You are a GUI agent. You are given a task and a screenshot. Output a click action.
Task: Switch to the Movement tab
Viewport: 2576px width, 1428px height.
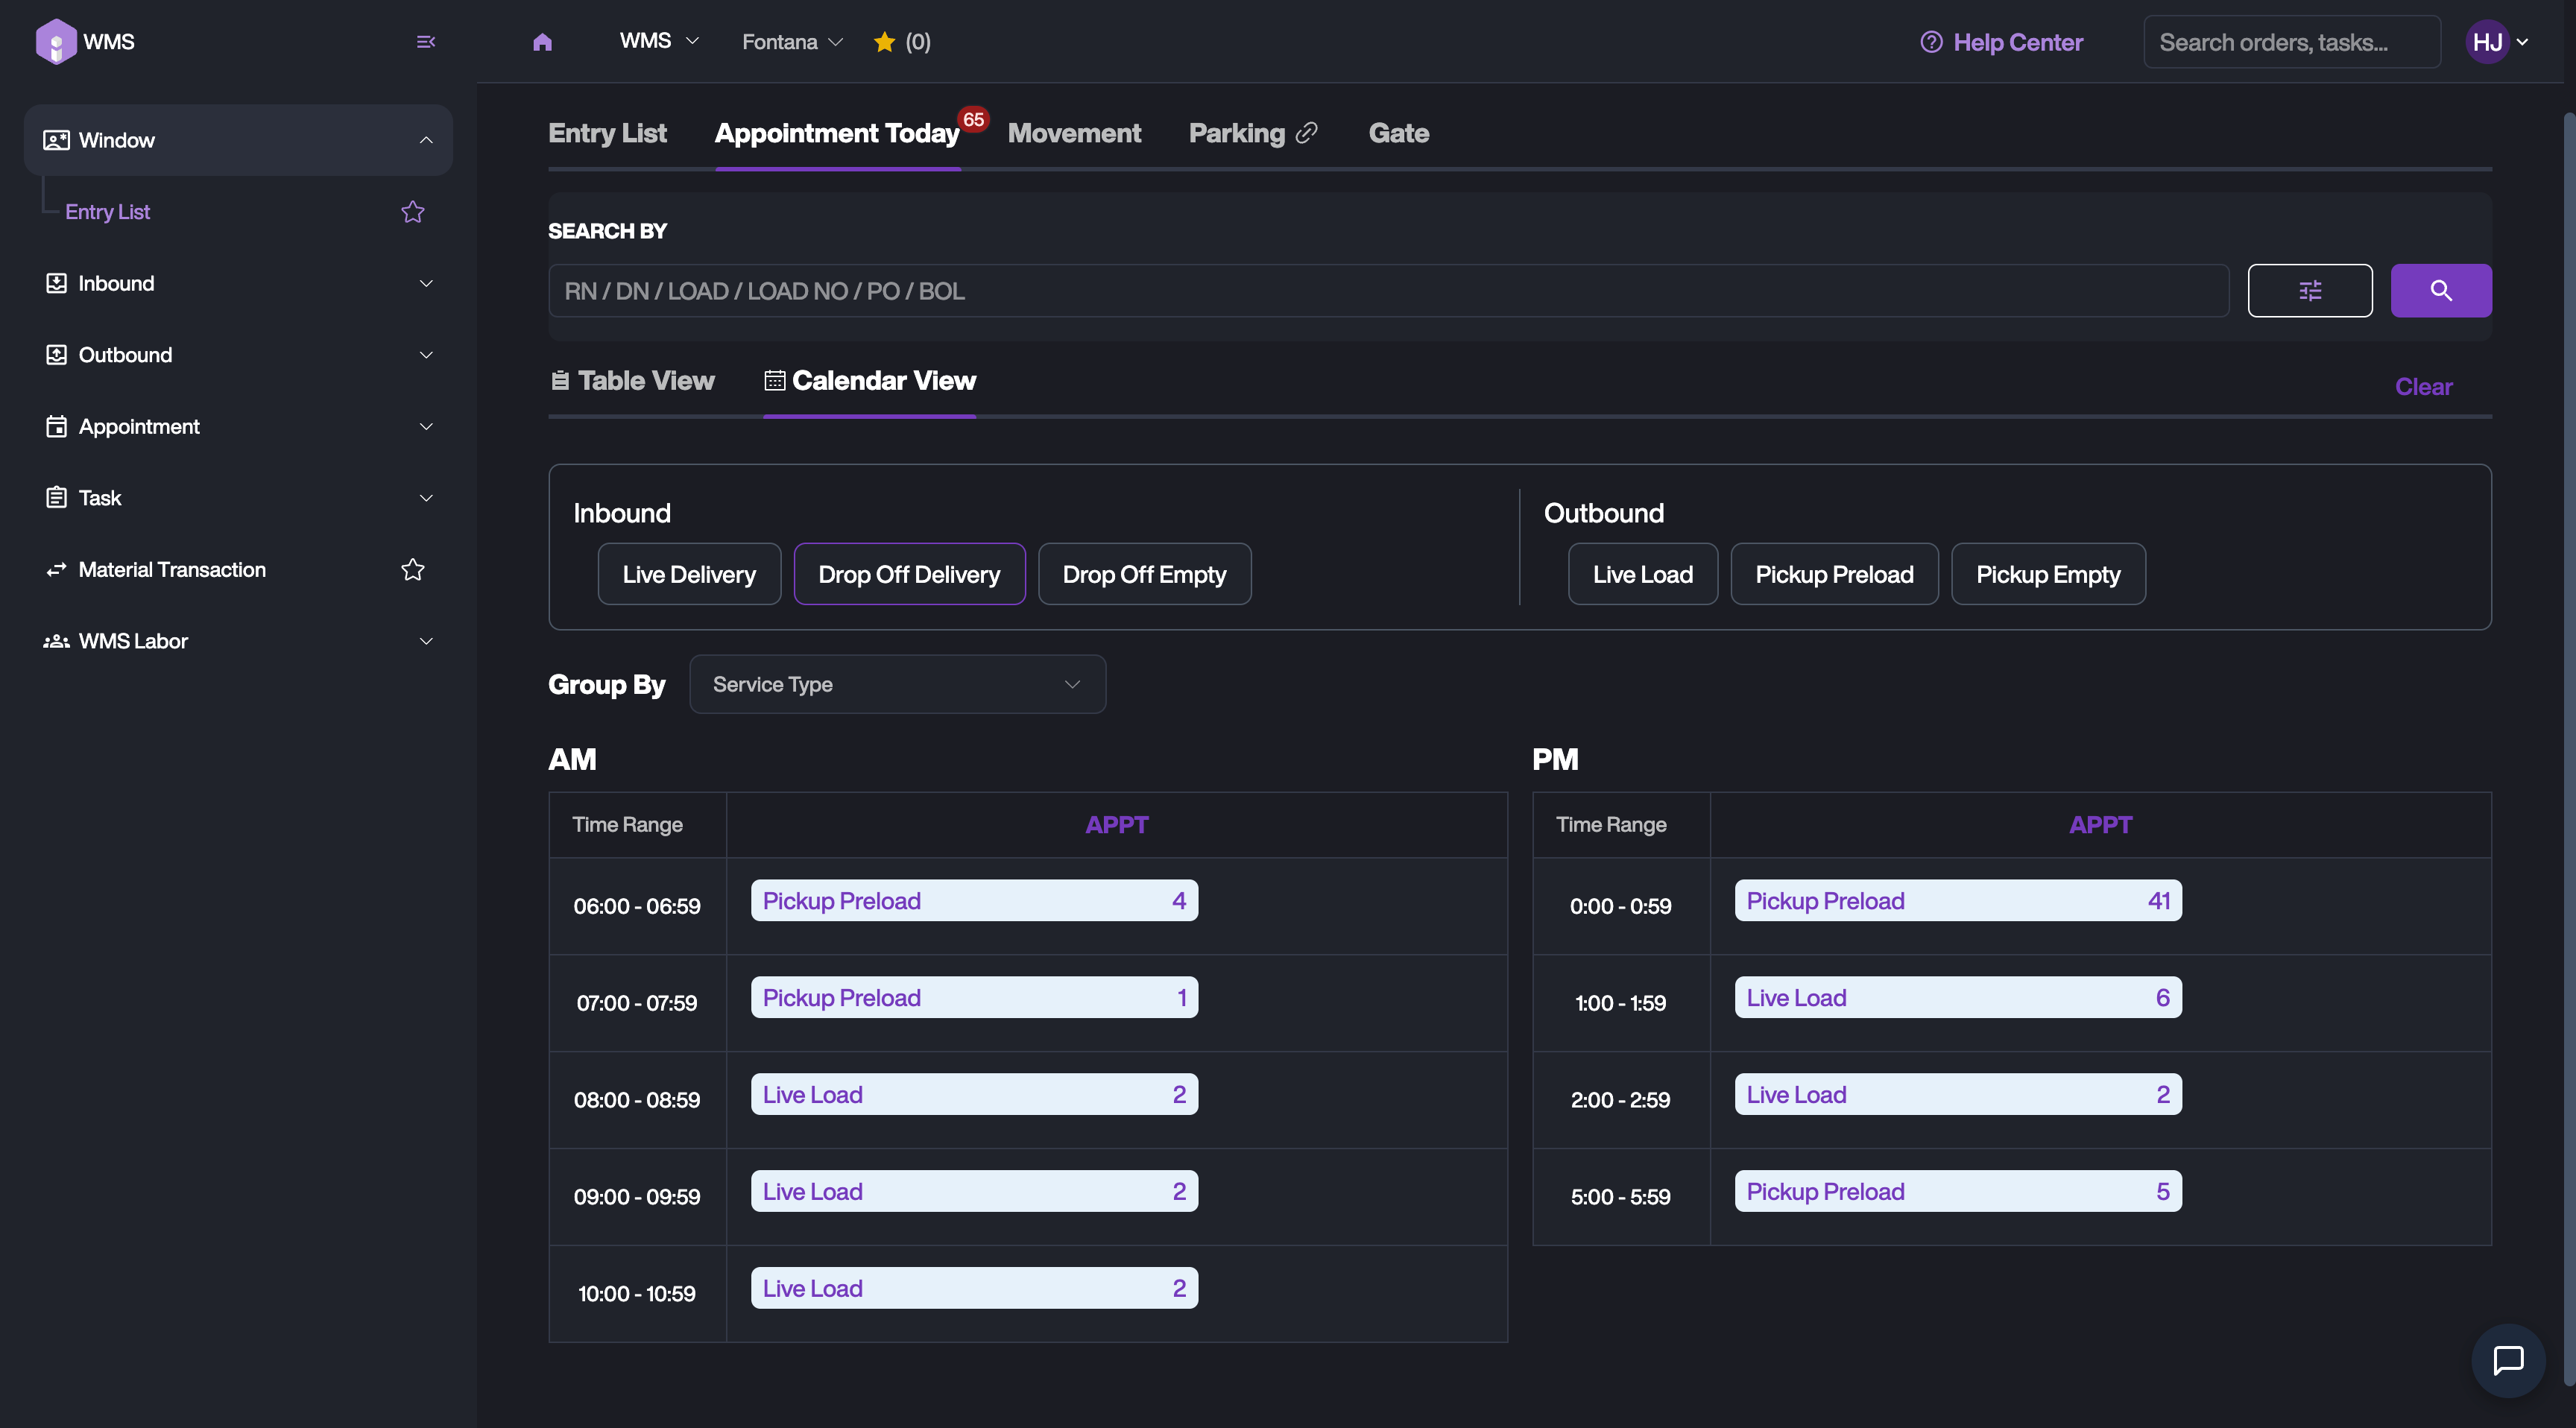pos(1073,133)
